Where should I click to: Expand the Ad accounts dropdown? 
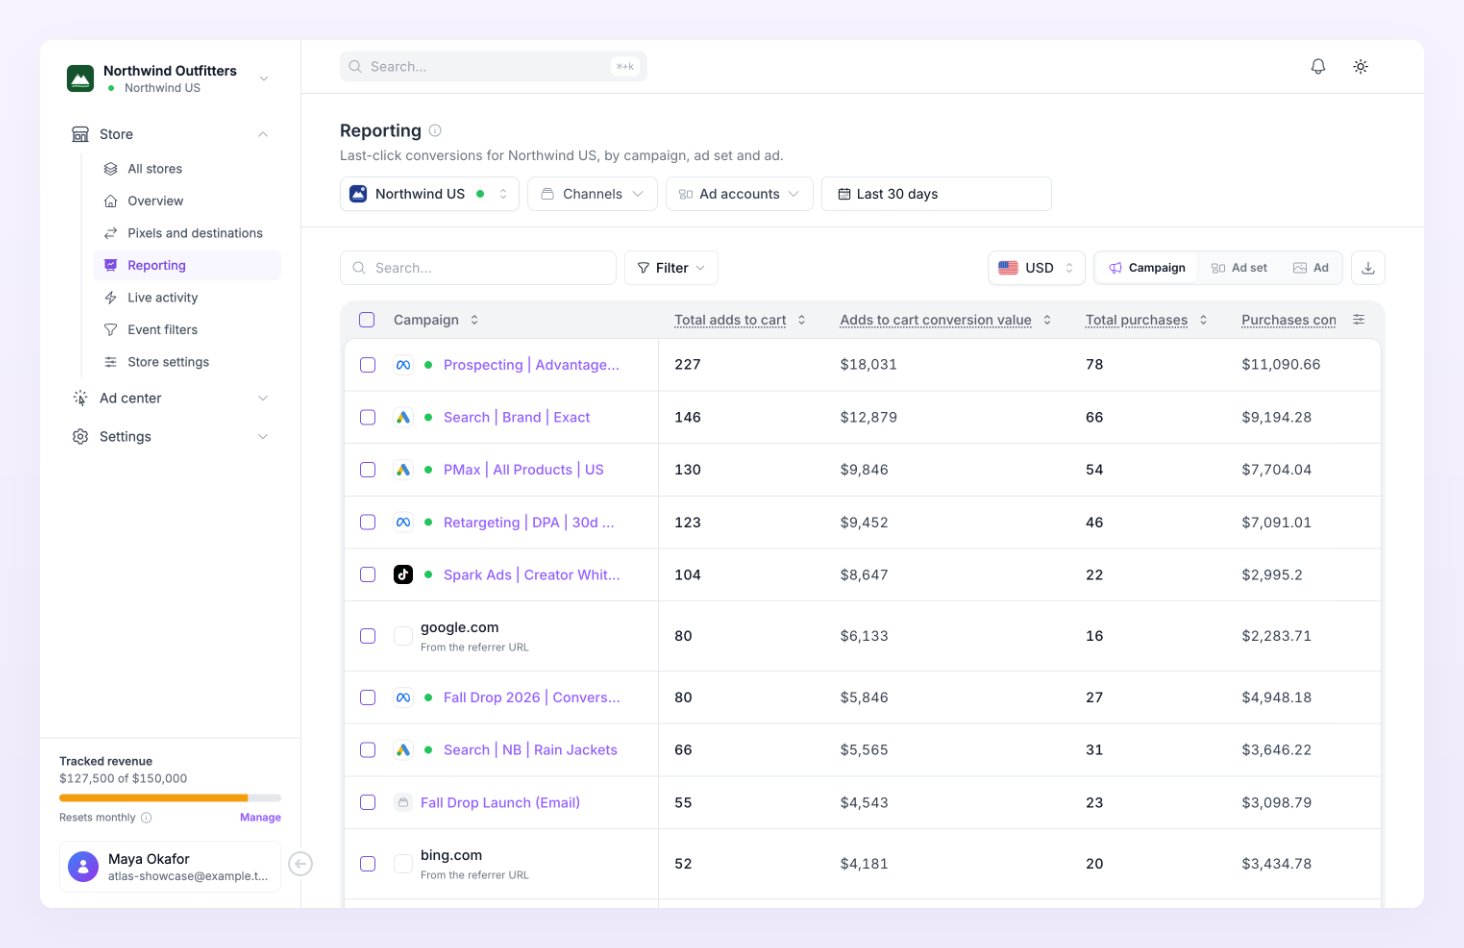[x=739, y=194]
